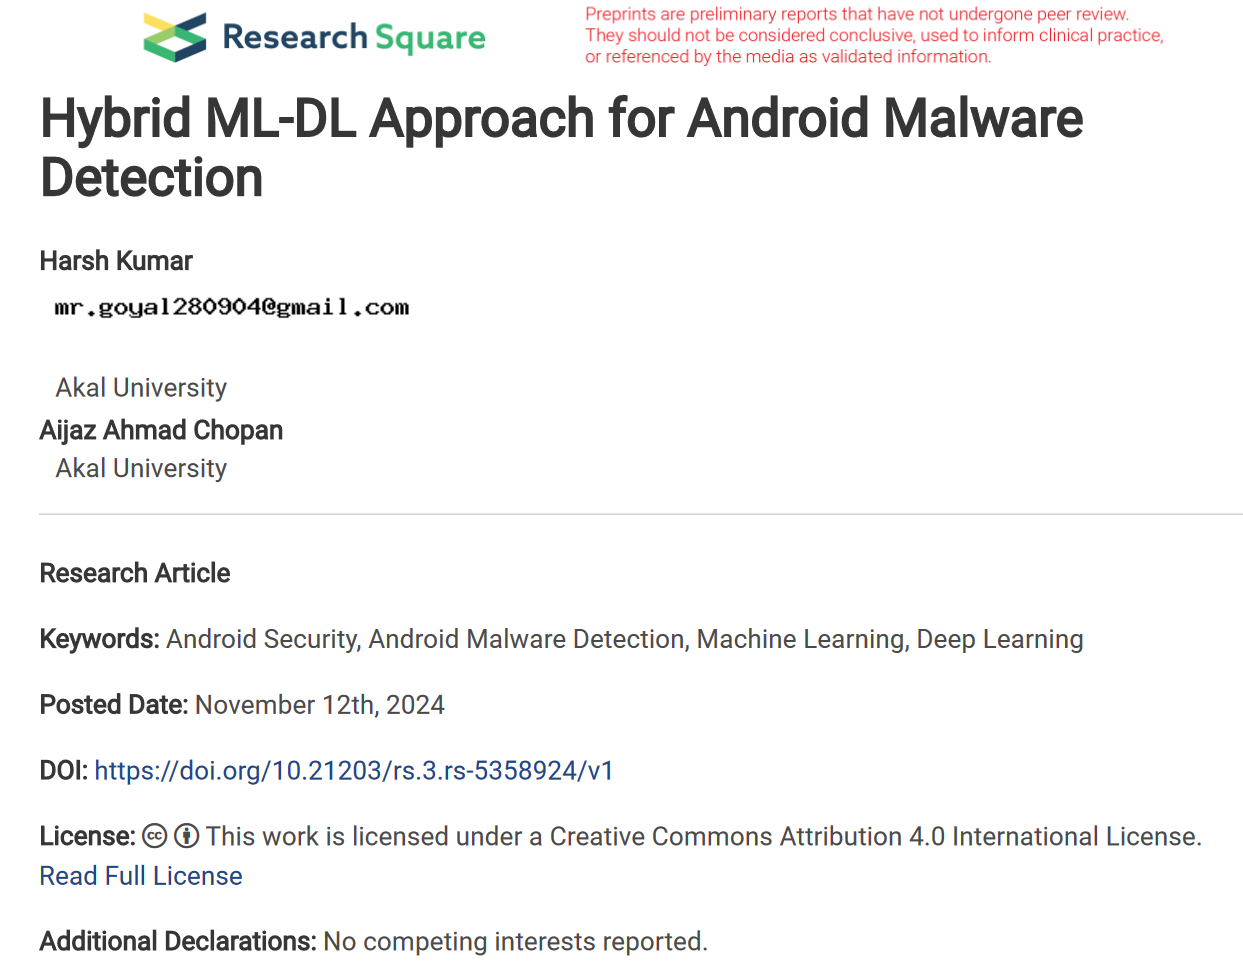Click the article title Hybrid ML-DL Approach
Screen dimensions: 1243x971
tap(561, 147)
